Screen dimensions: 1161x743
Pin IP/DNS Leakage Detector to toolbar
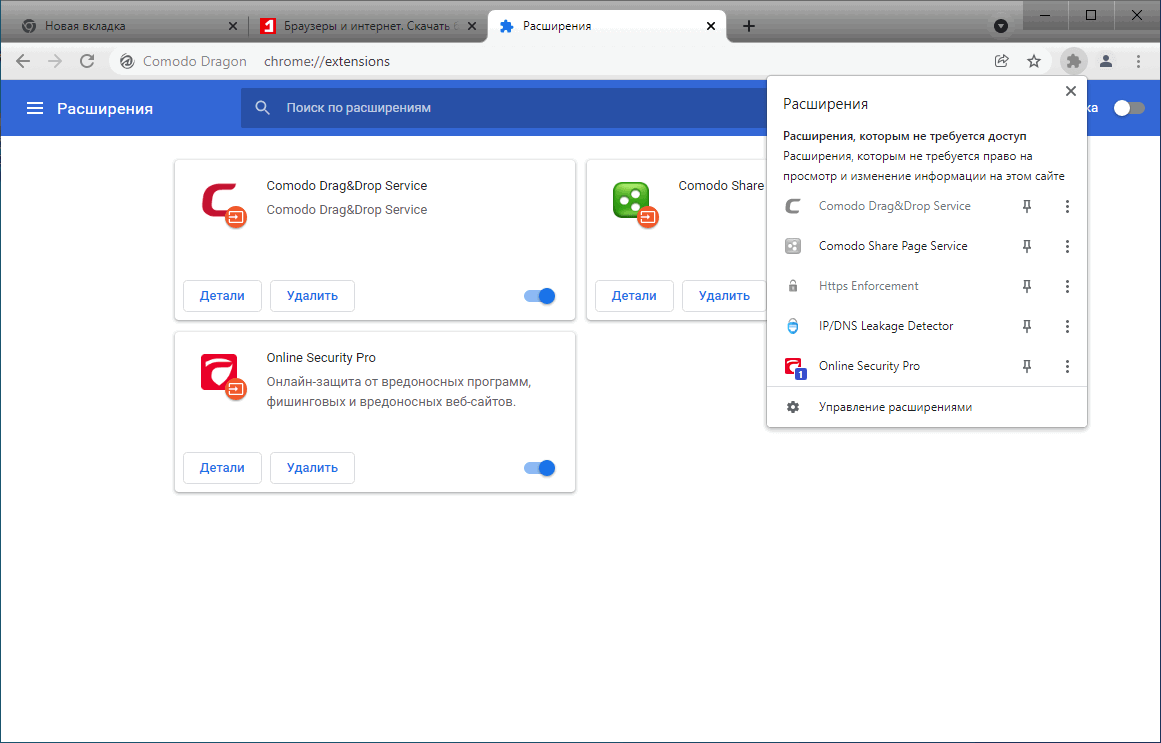[1027, 327]
